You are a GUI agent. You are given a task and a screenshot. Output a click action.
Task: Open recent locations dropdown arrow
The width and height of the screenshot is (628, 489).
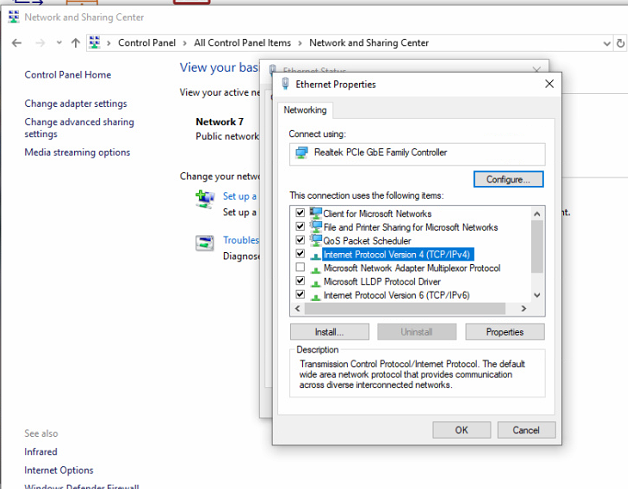pos(59,42)
